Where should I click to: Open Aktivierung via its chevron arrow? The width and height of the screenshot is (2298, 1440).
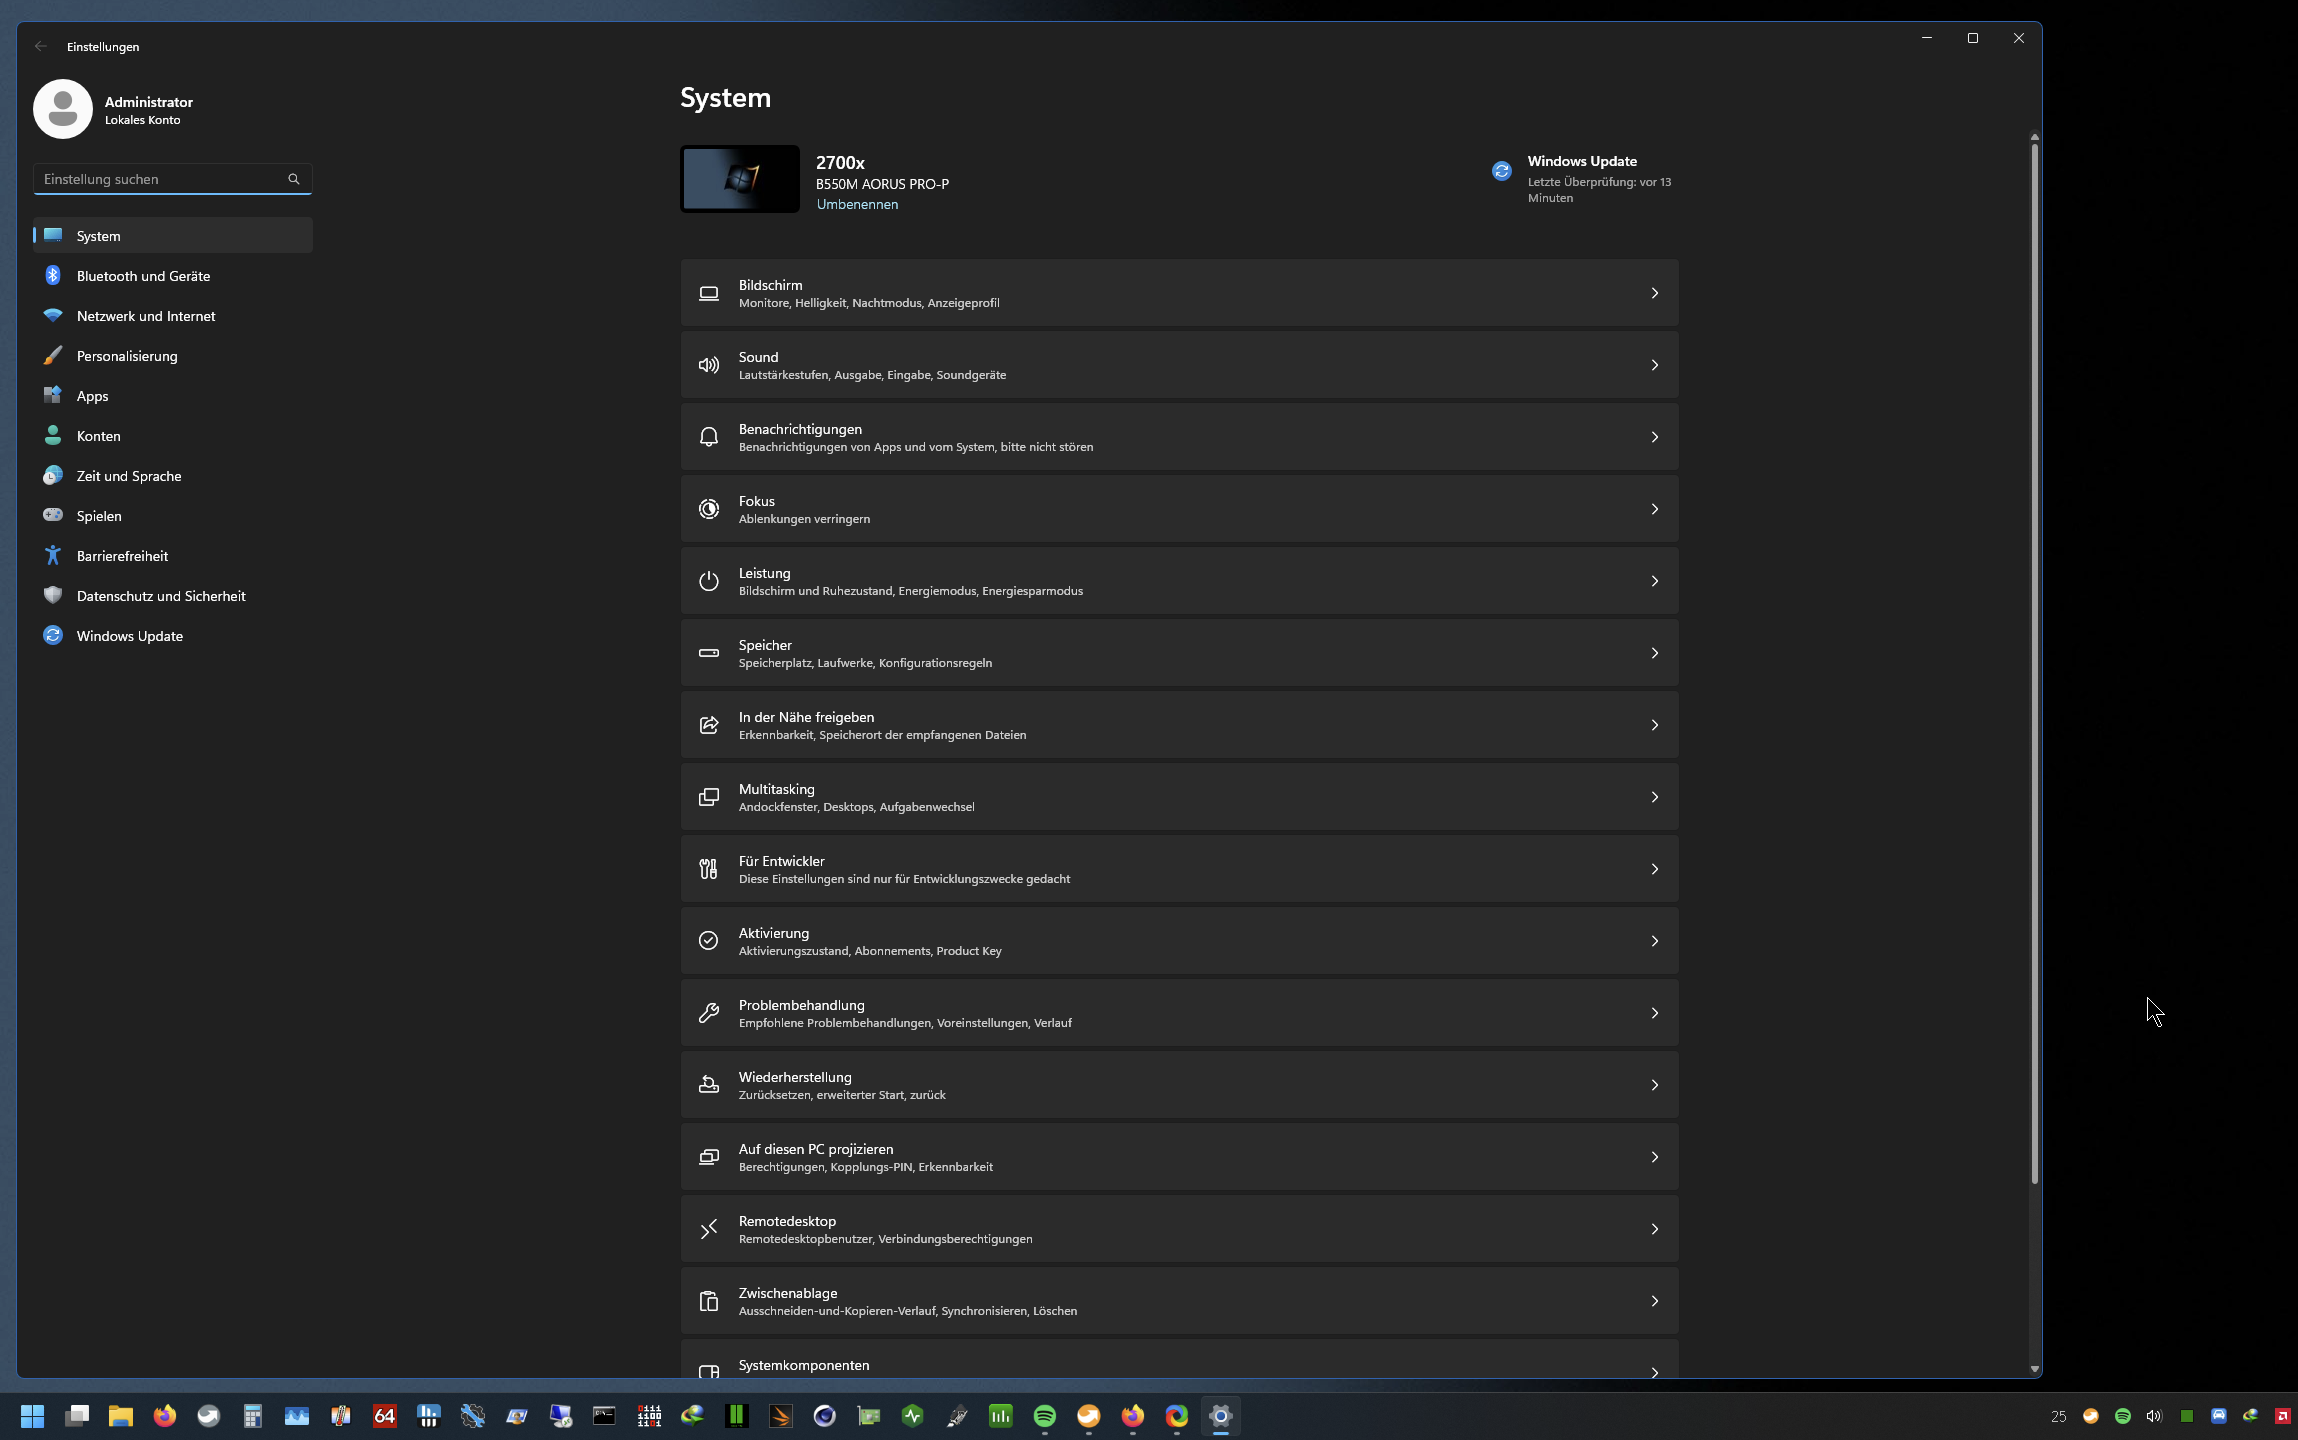click(x=1654, y=941)
